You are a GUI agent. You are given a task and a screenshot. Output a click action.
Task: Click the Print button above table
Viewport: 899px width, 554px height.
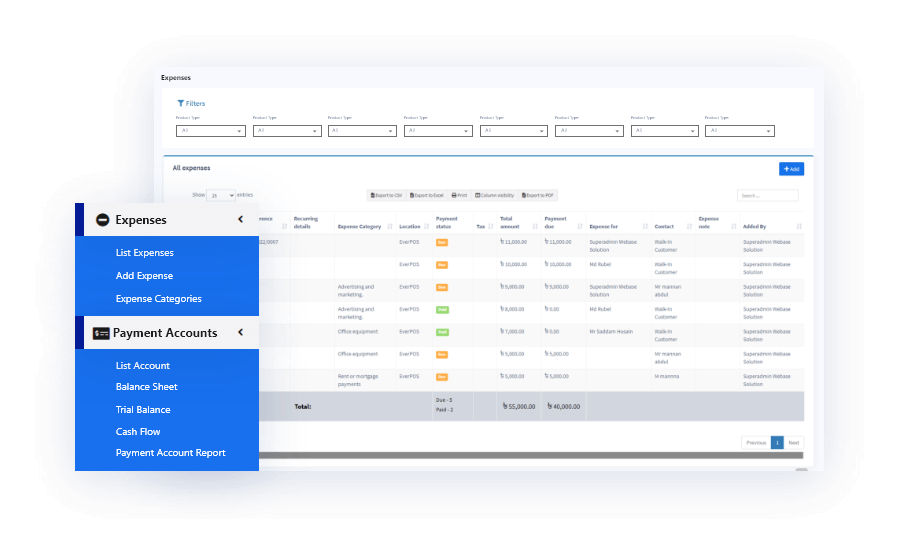coord(460,195)
